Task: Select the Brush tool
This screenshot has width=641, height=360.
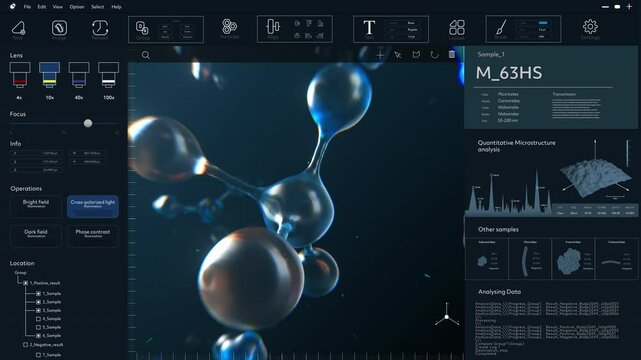Action: pyautogui.click(x=501, y=27)
